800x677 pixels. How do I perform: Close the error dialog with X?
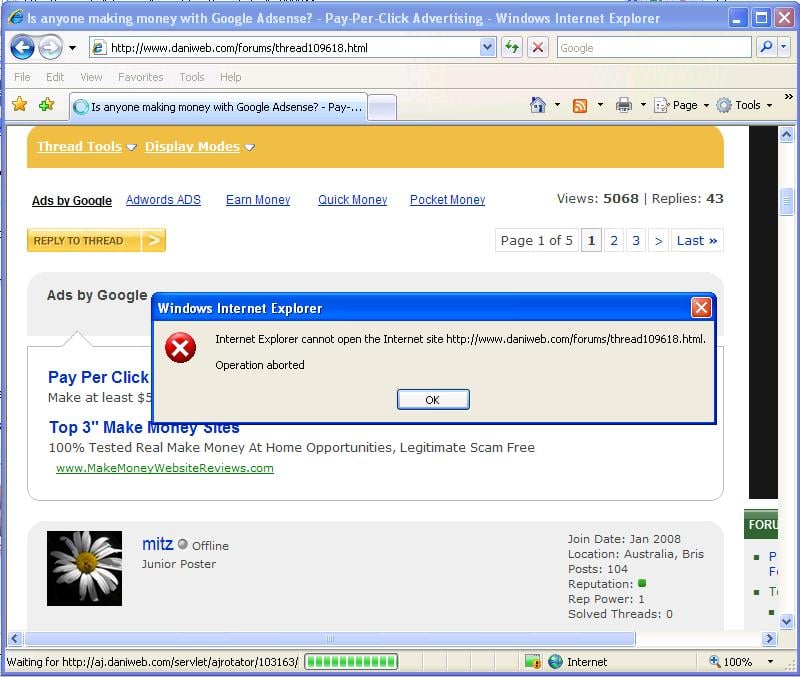pos(701,308)
